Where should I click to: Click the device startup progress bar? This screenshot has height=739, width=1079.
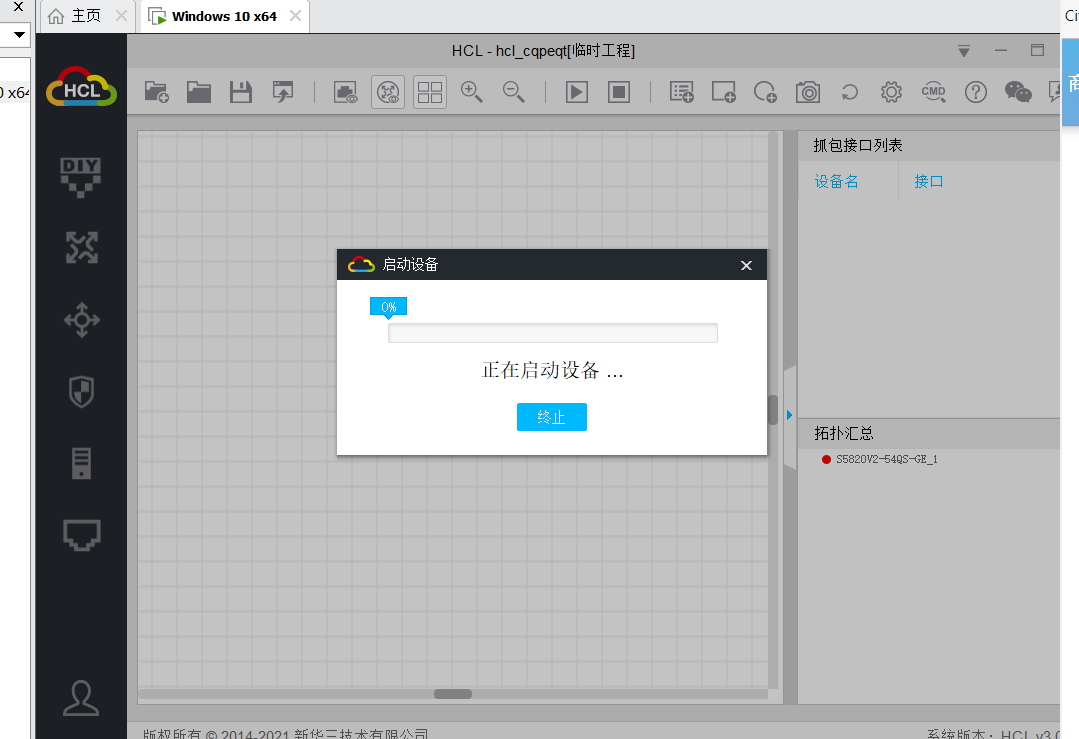click(x=552, y=333)
